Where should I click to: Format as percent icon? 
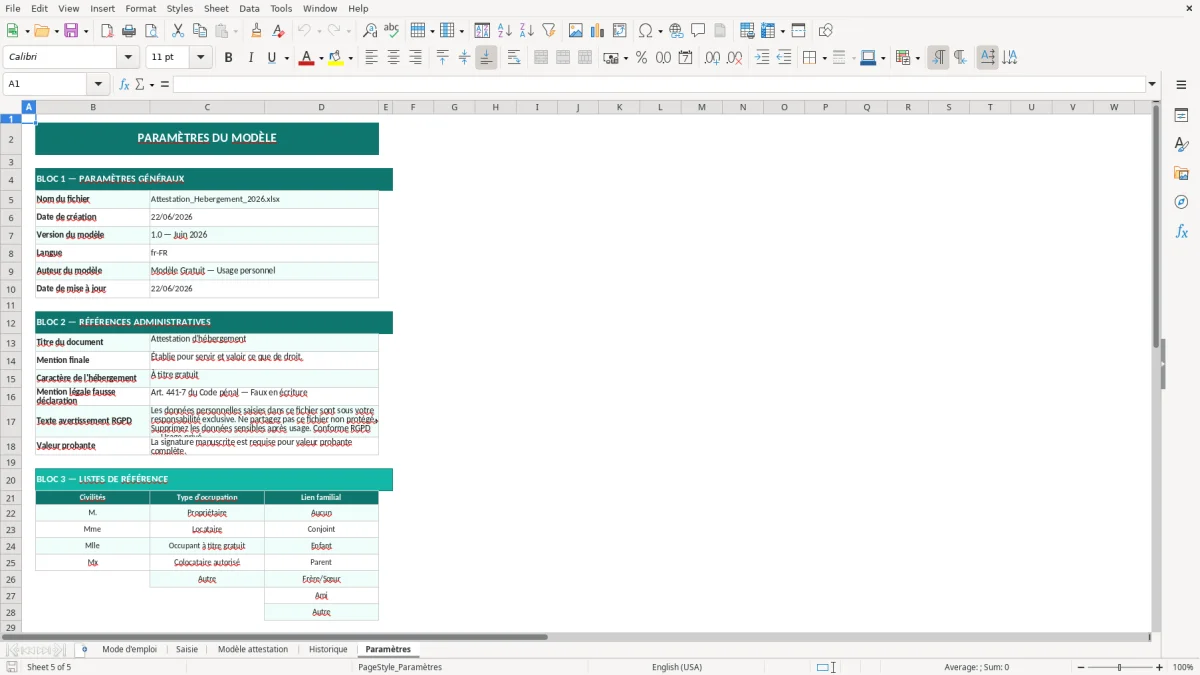coord(641,58)
